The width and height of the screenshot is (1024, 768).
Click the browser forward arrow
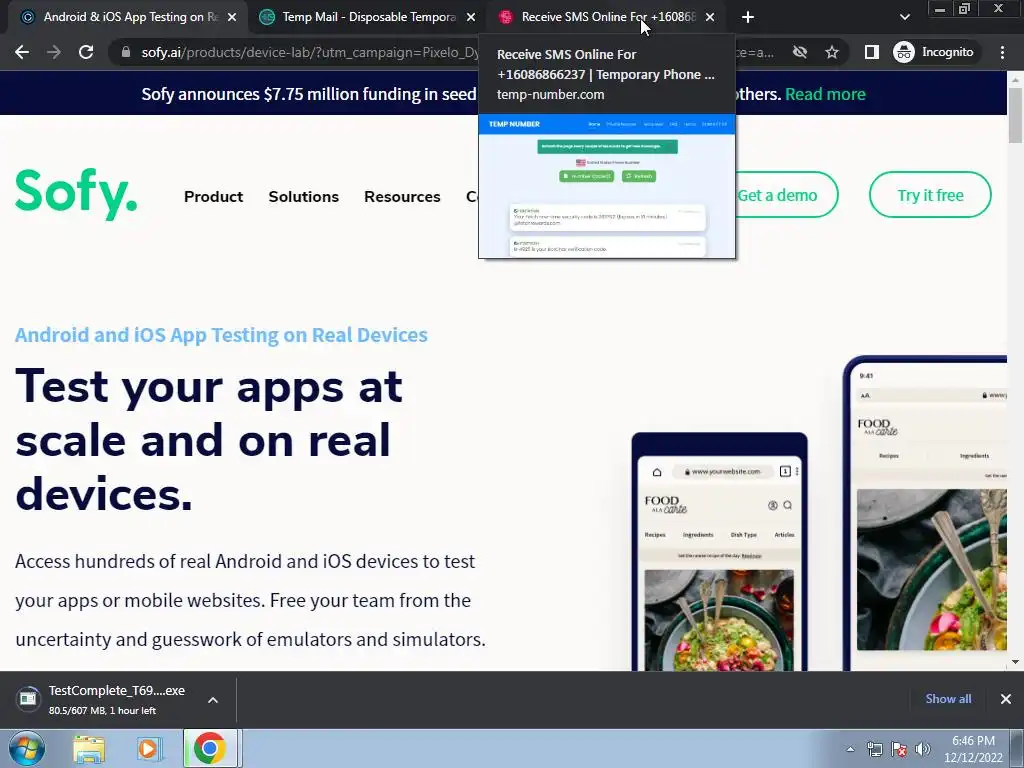[x=54, y=52]
